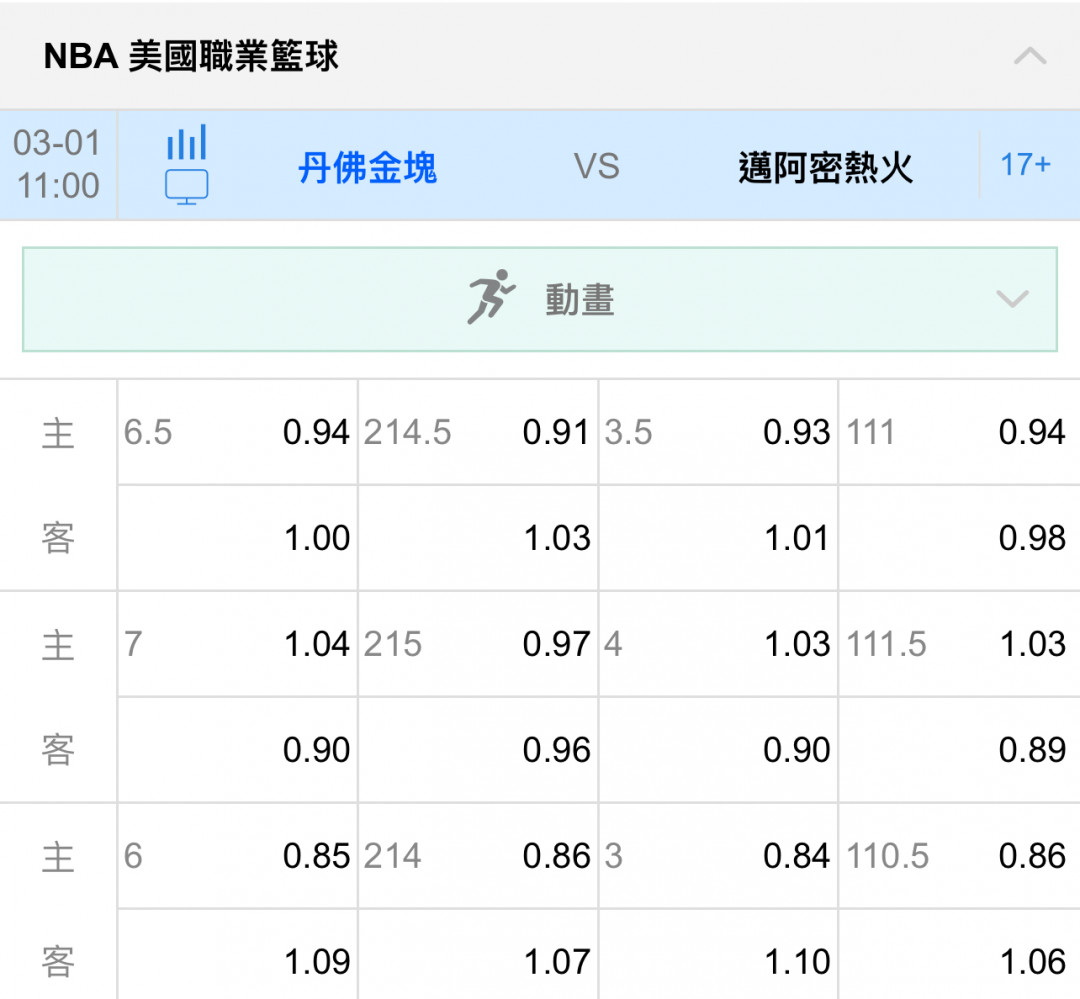1080x999 pixels.
Task: Select odds 1.03 under total 214.5
Action: pyautogui.click(x=478, y=538)
